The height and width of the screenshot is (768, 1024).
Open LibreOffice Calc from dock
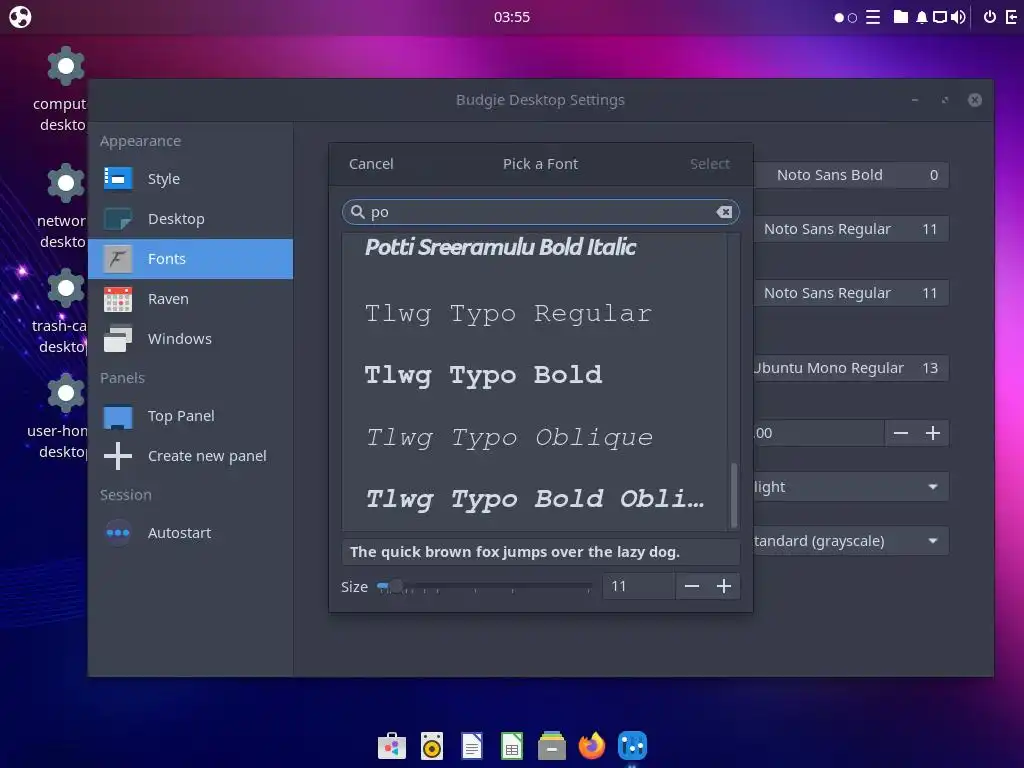point(512,746)
